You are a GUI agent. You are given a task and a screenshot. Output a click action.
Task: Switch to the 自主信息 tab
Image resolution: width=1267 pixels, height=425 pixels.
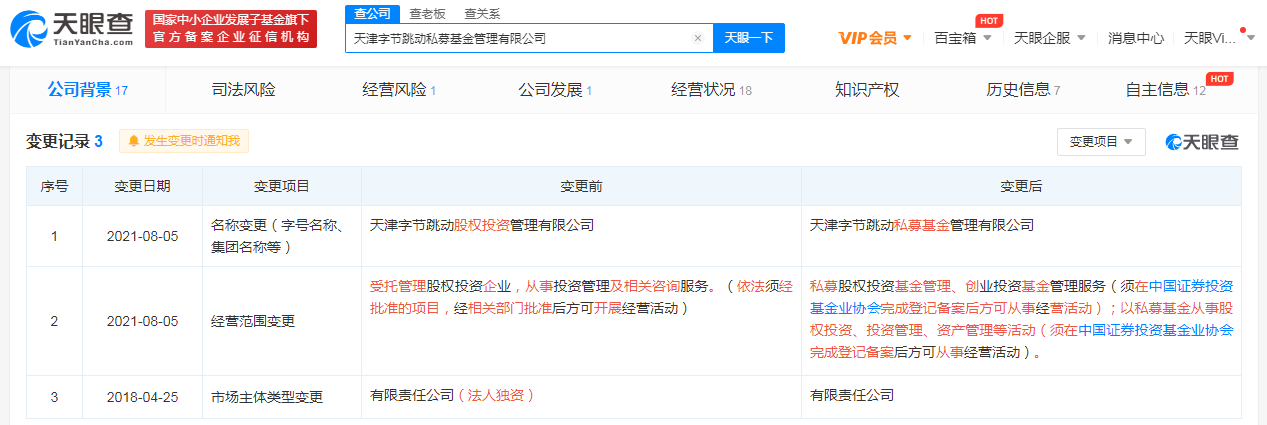(1166, 90)
